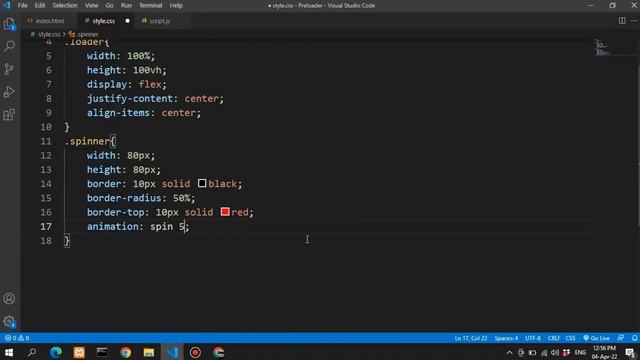
Task: Switch to the style.css tab
Action: pos(104,21)
